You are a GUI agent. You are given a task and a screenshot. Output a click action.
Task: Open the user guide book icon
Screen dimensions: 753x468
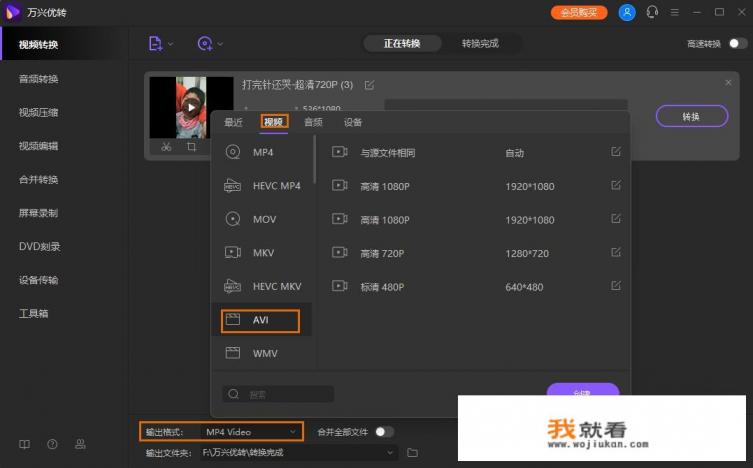tap(24, 444)
